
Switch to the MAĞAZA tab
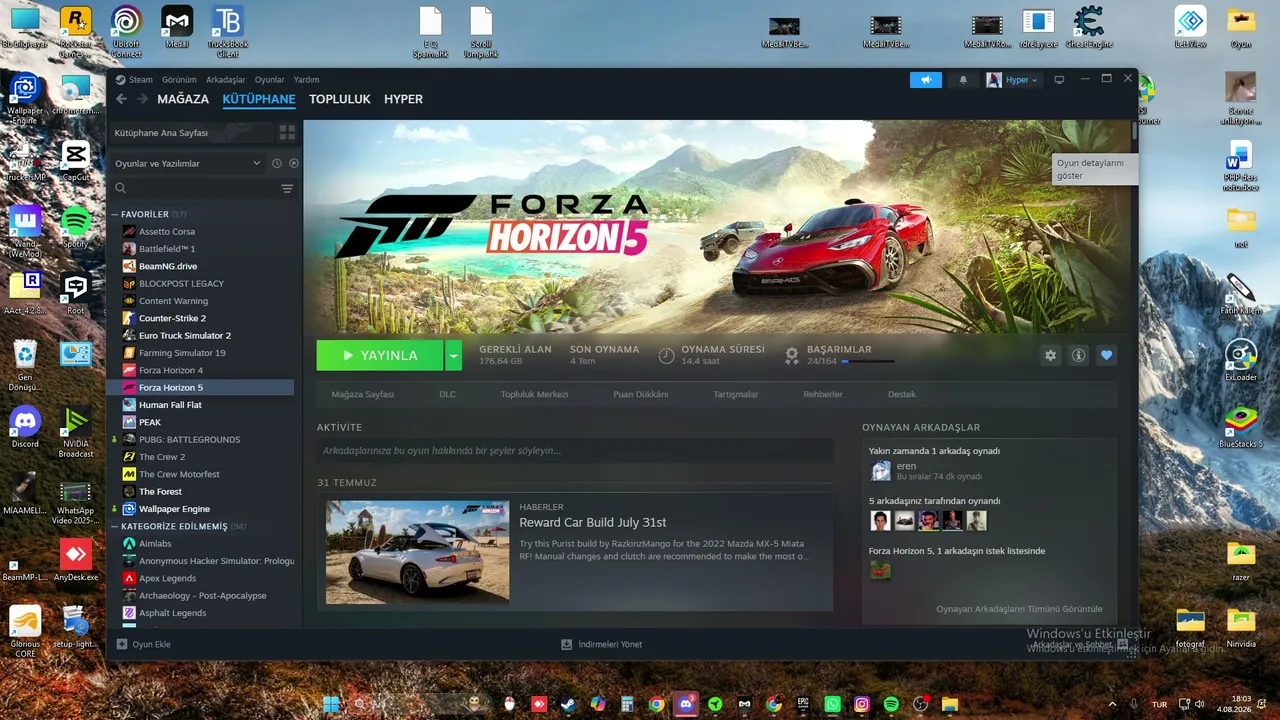(183, 99)
